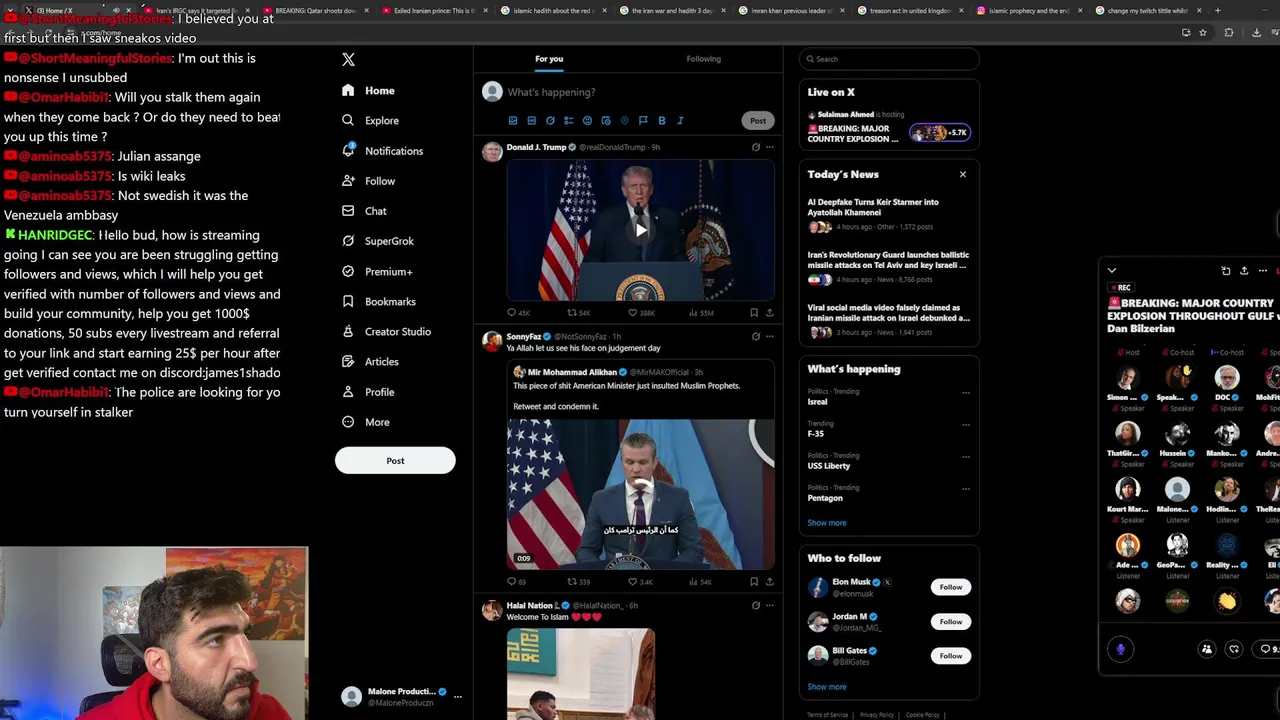The height and width of the screenshot is (720, 1280).
Task: Open Chat from the sidebar
Action: [x=364, y=211]
